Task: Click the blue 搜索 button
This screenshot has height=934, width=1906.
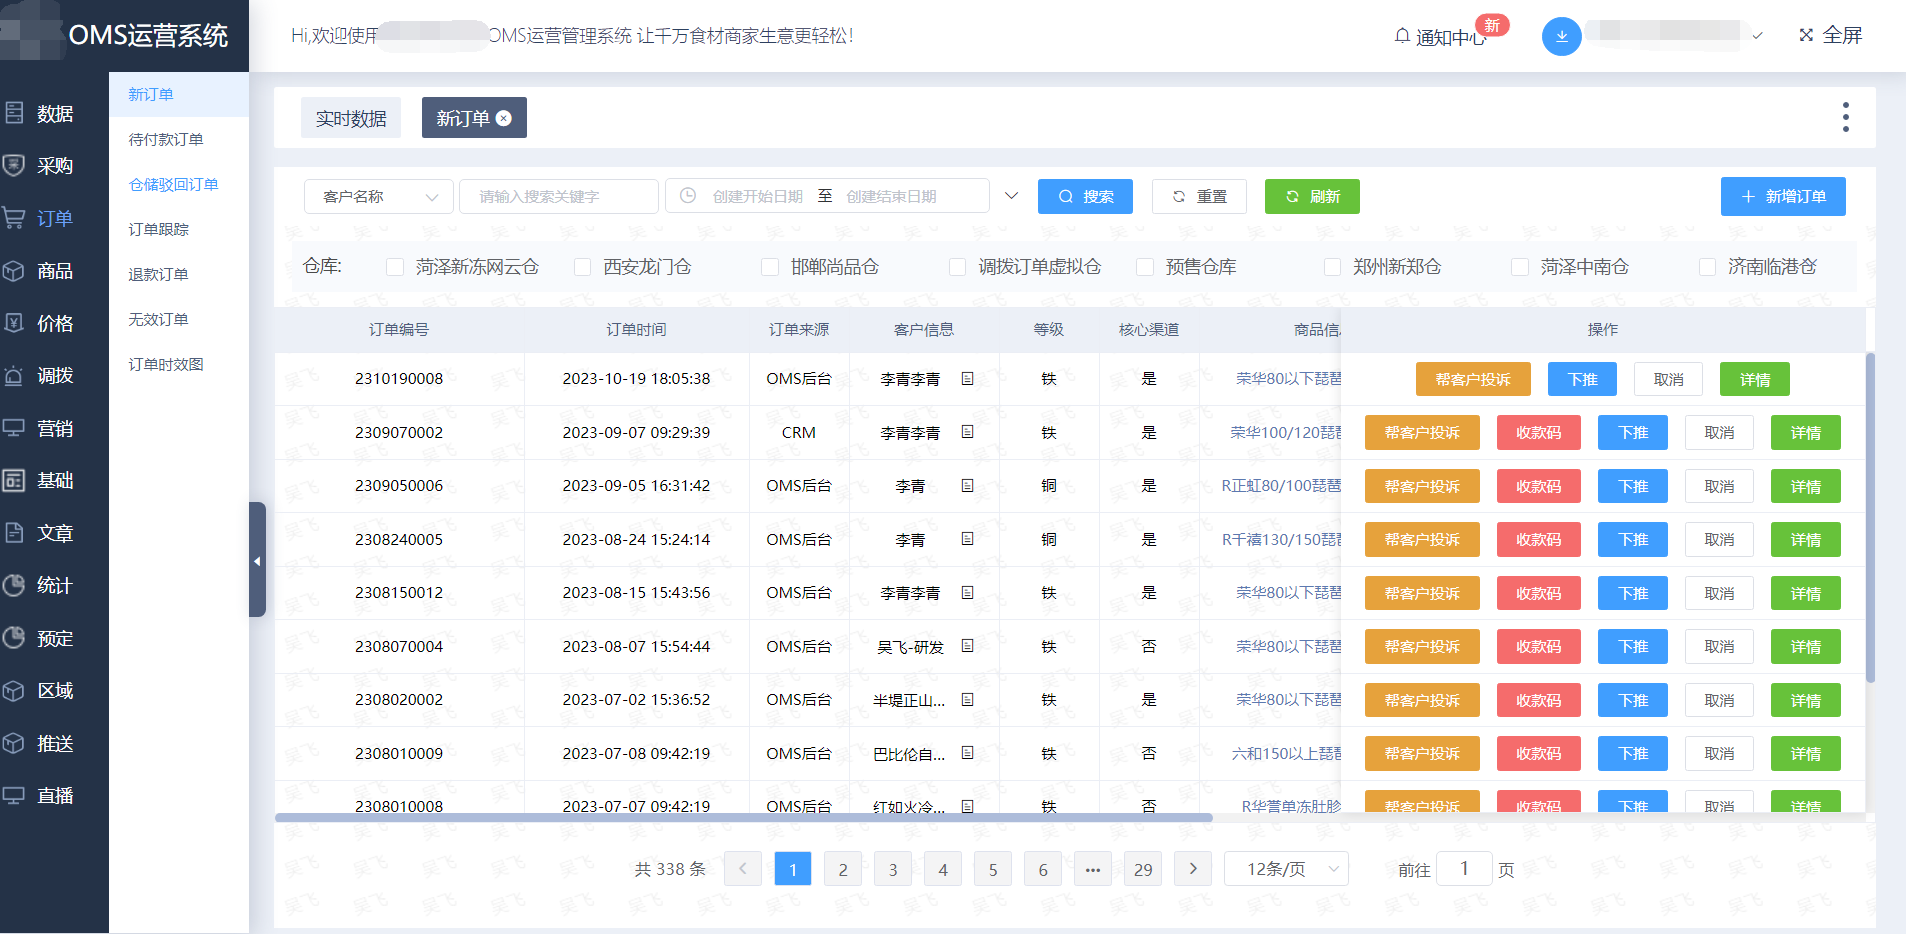Action: coord(1085,196)
